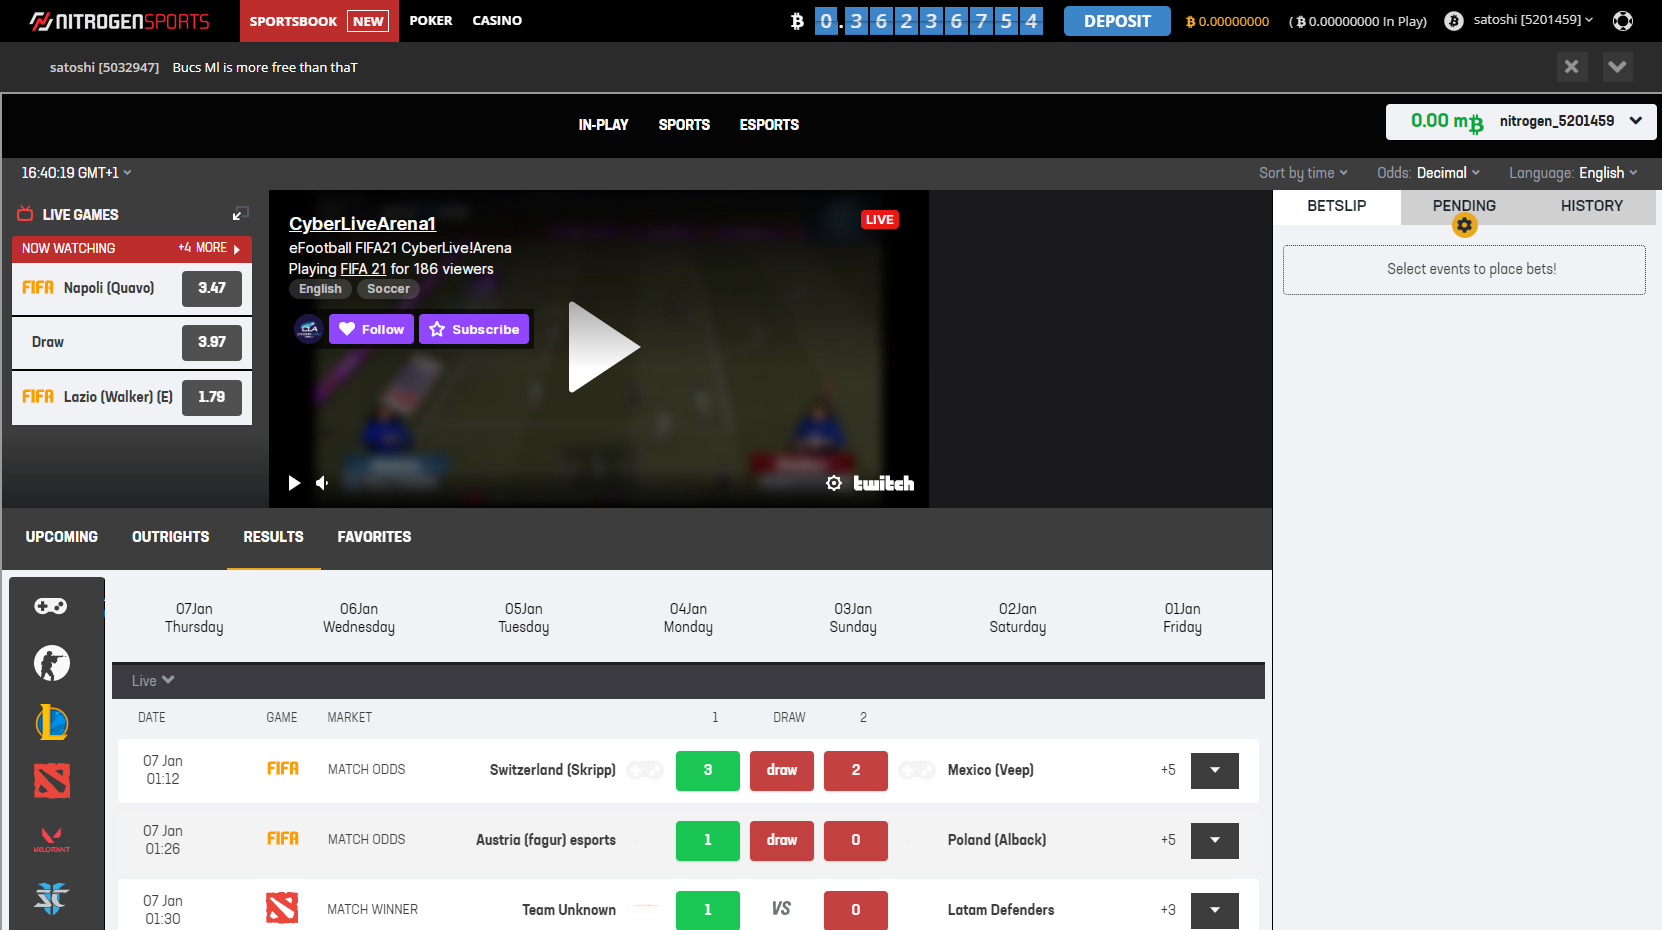Screen dimensions: 1662x930
Task: Open the Casino section
Action: (x=497, y=21)
